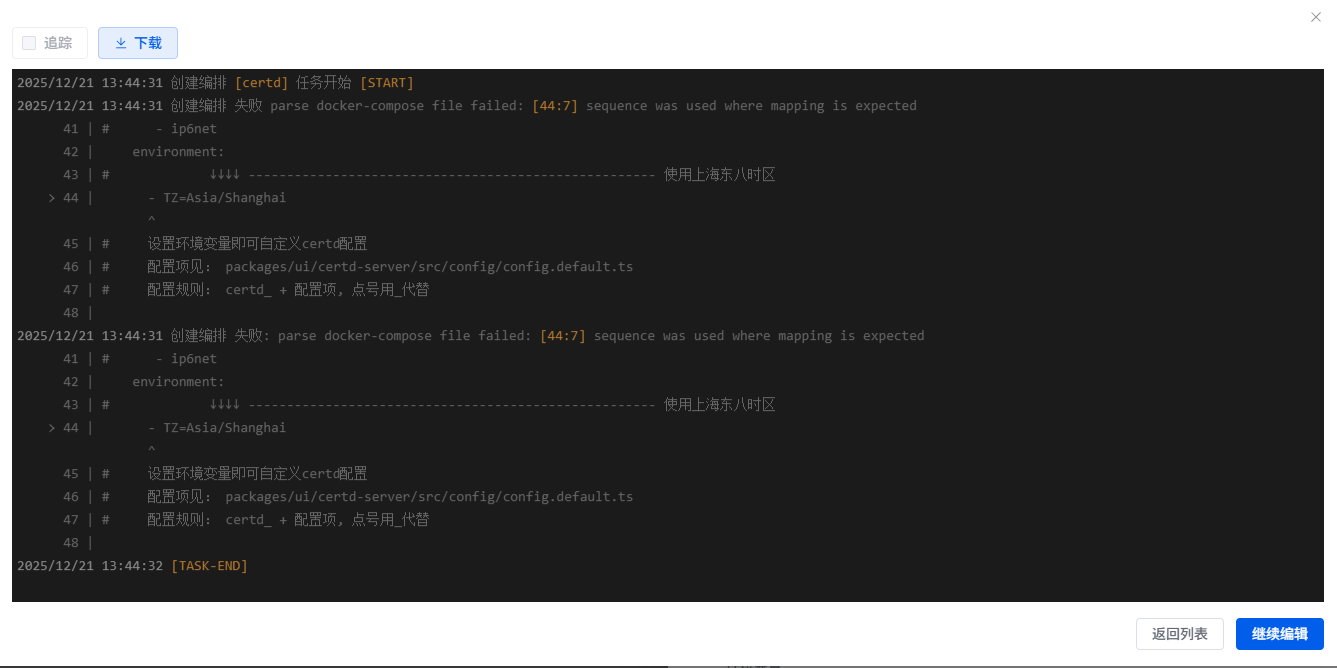Click second [44:7] error position marker
This screenshot has height=668, width=1337.
pos(562,336)
